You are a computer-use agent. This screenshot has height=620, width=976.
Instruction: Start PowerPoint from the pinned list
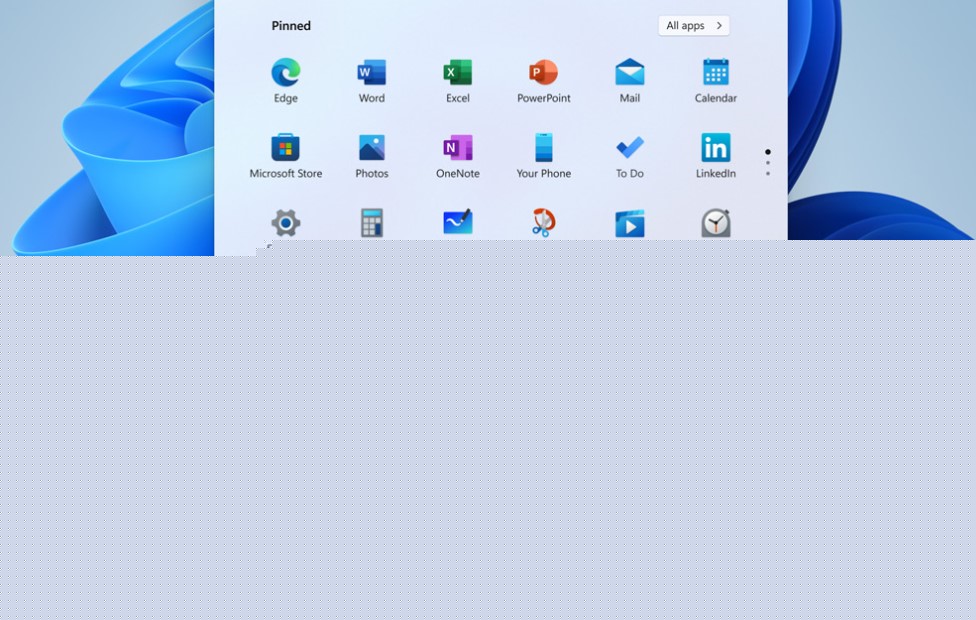[543, 73]
